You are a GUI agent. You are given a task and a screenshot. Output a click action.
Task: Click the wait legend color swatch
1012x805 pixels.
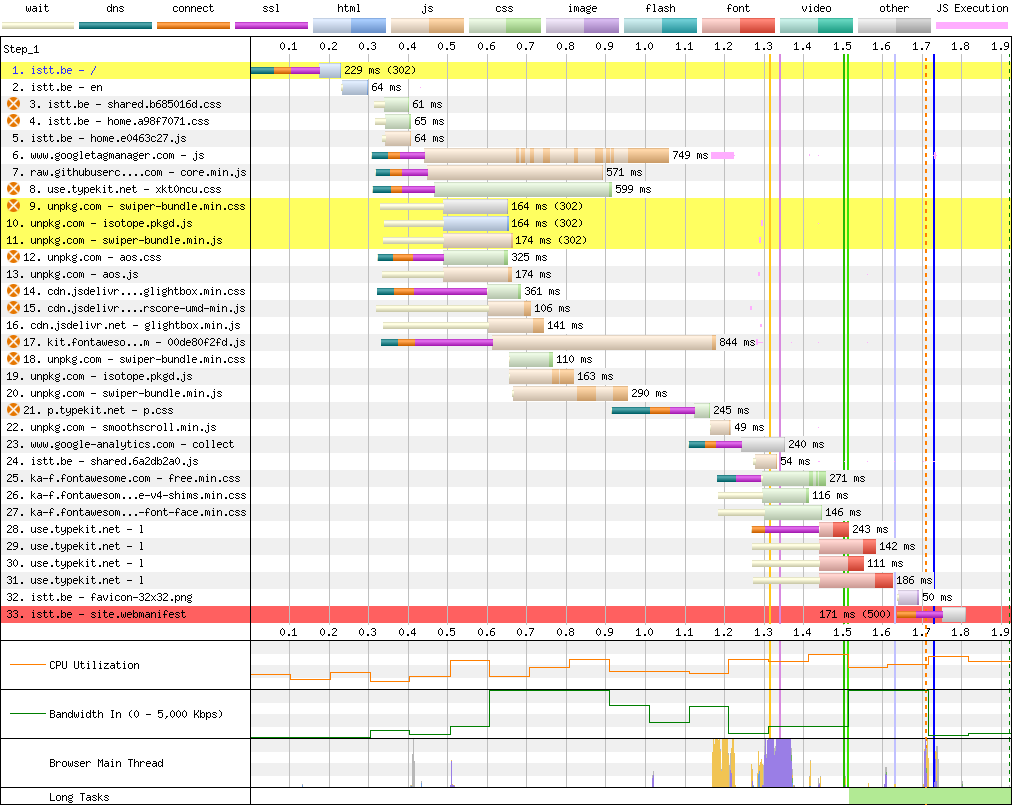(x=38, y=26)
